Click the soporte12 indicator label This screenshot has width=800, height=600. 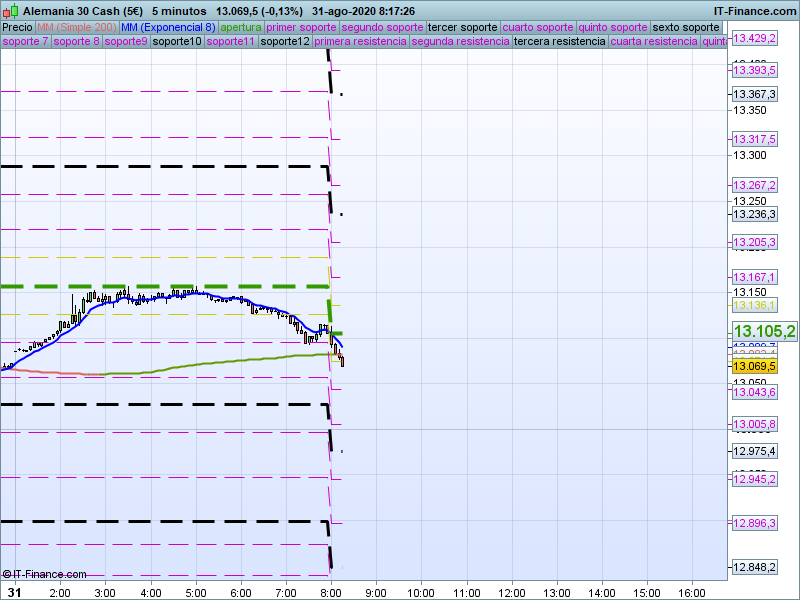point(284,42)
